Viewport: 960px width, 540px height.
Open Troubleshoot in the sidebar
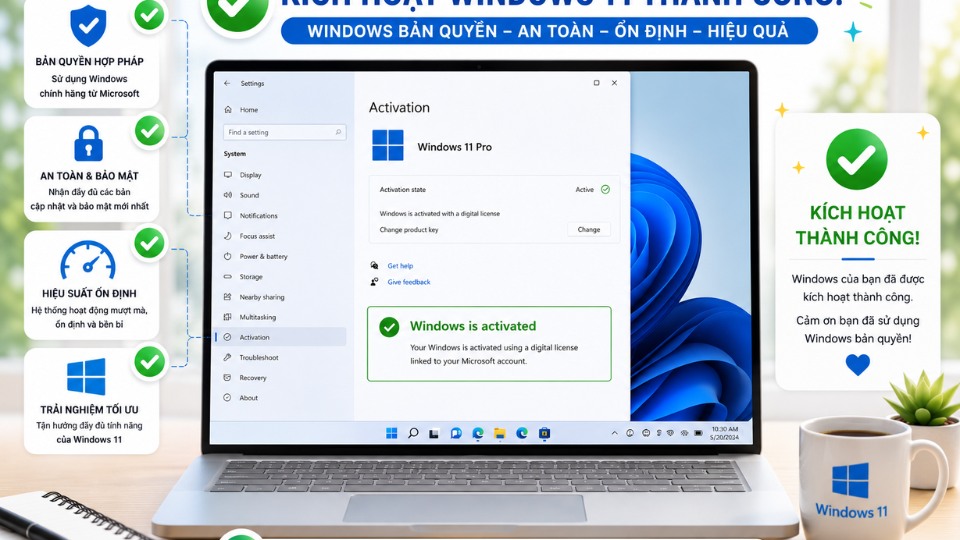[x=259, y=358]
